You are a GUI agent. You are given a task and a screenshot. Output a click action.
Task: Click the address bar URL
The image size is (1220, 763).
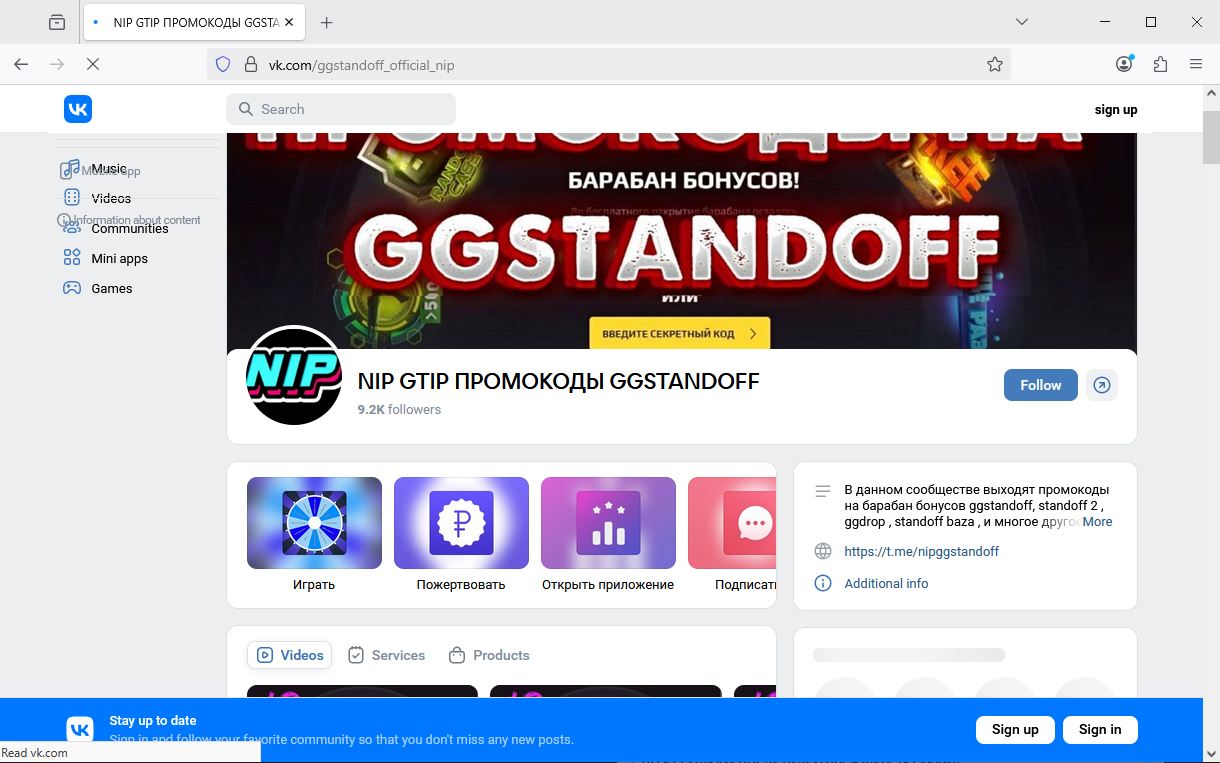361,65
